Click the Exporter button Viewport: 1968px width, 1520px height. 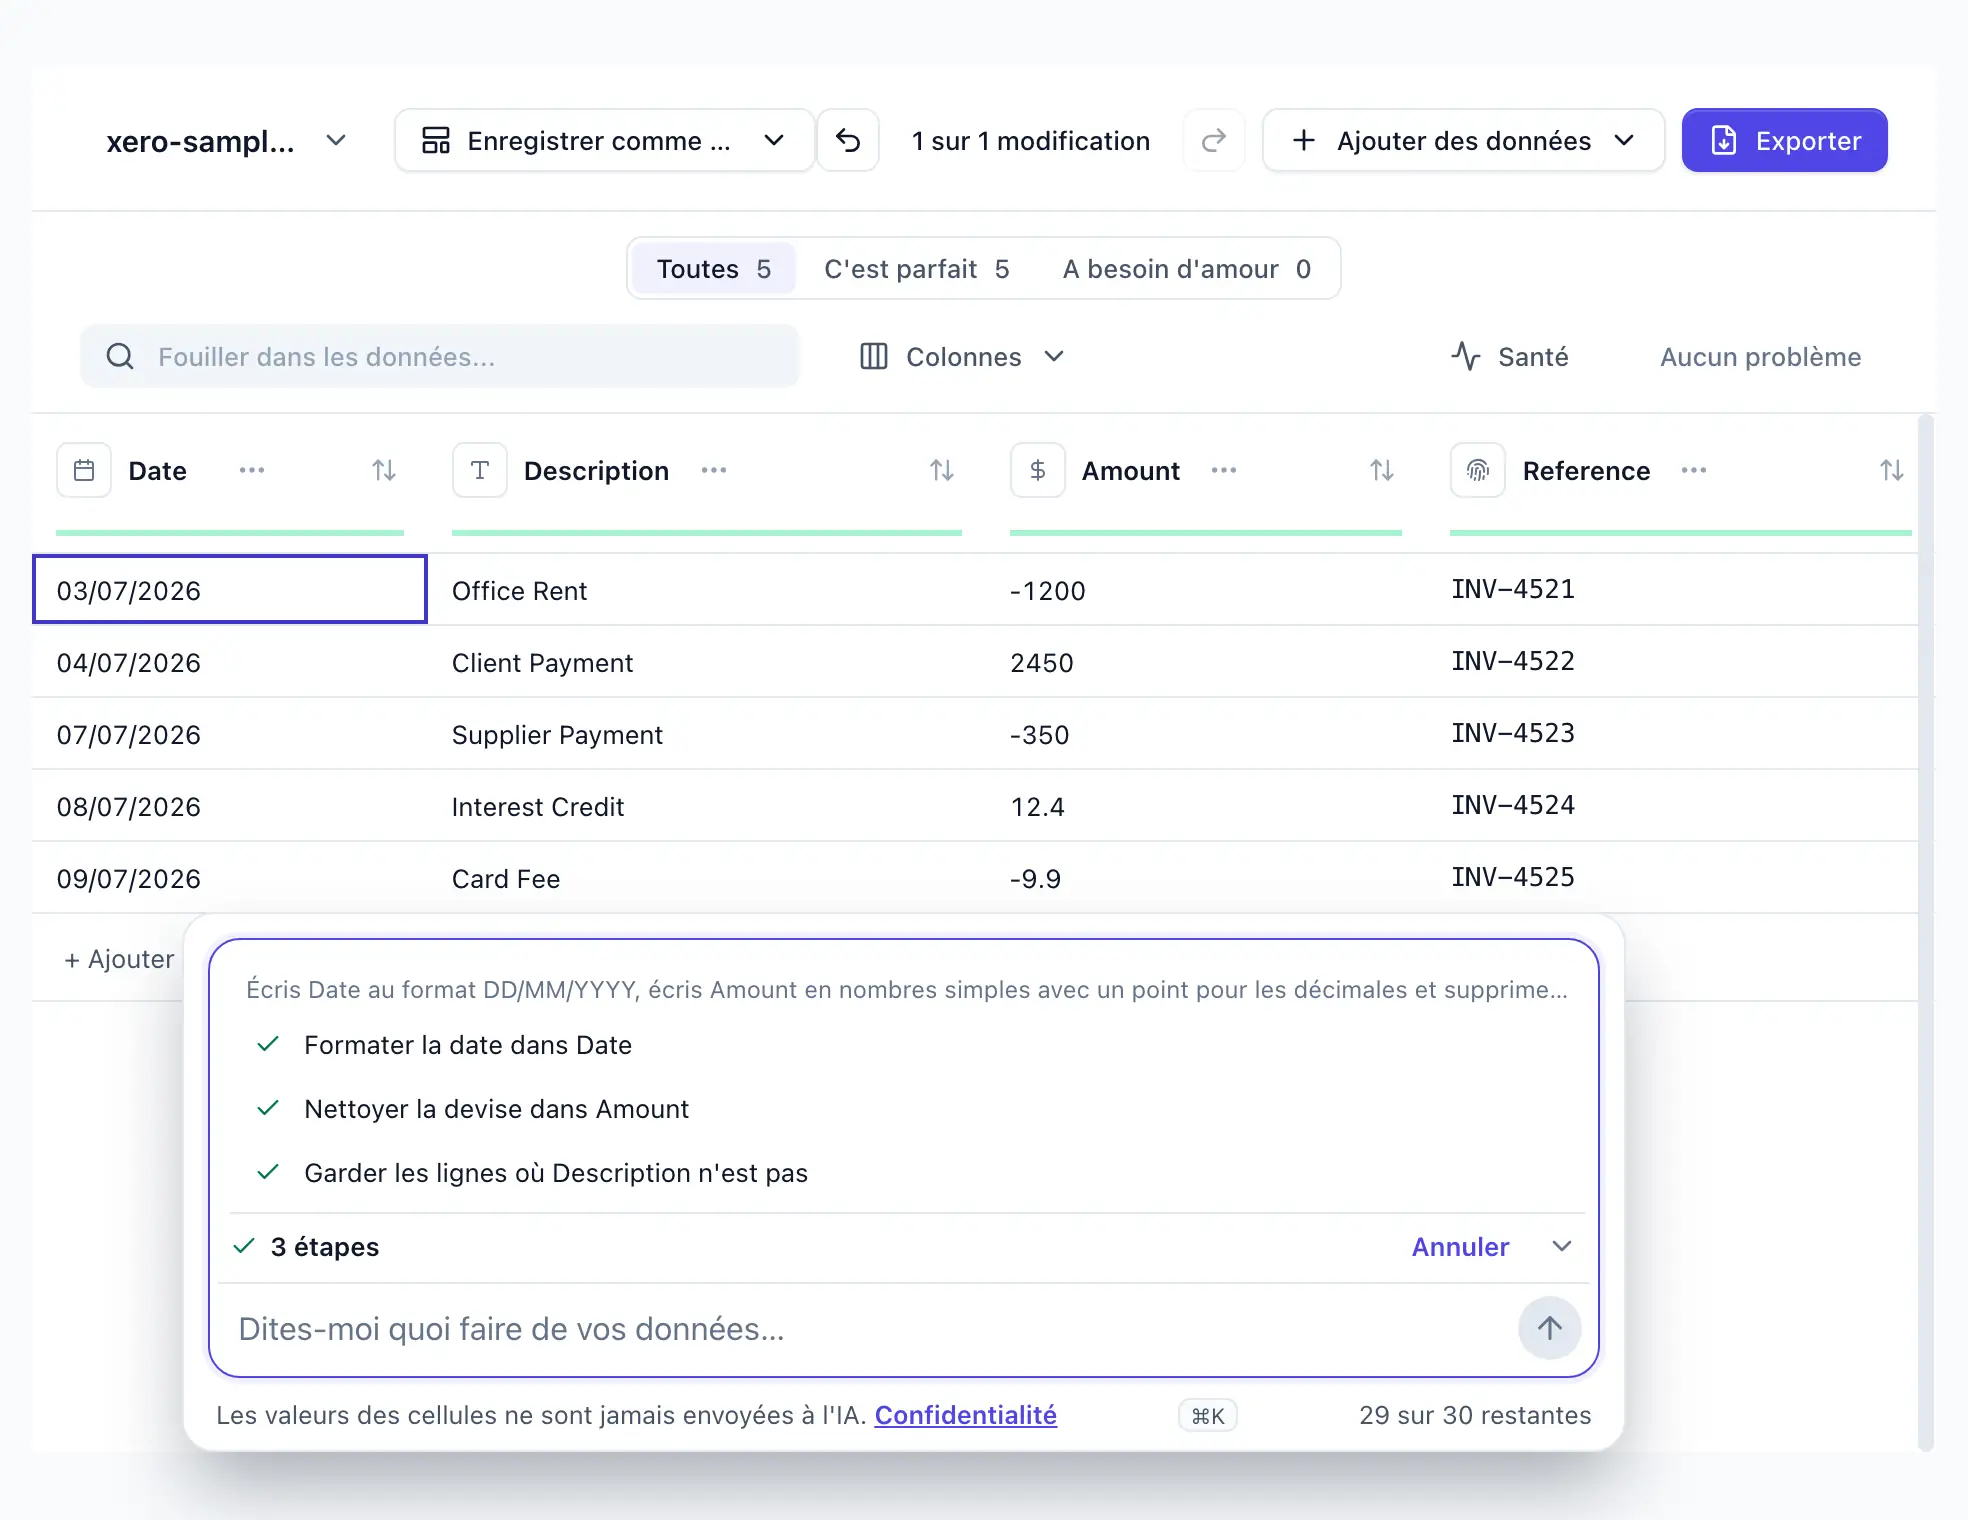coord(1784,141)
